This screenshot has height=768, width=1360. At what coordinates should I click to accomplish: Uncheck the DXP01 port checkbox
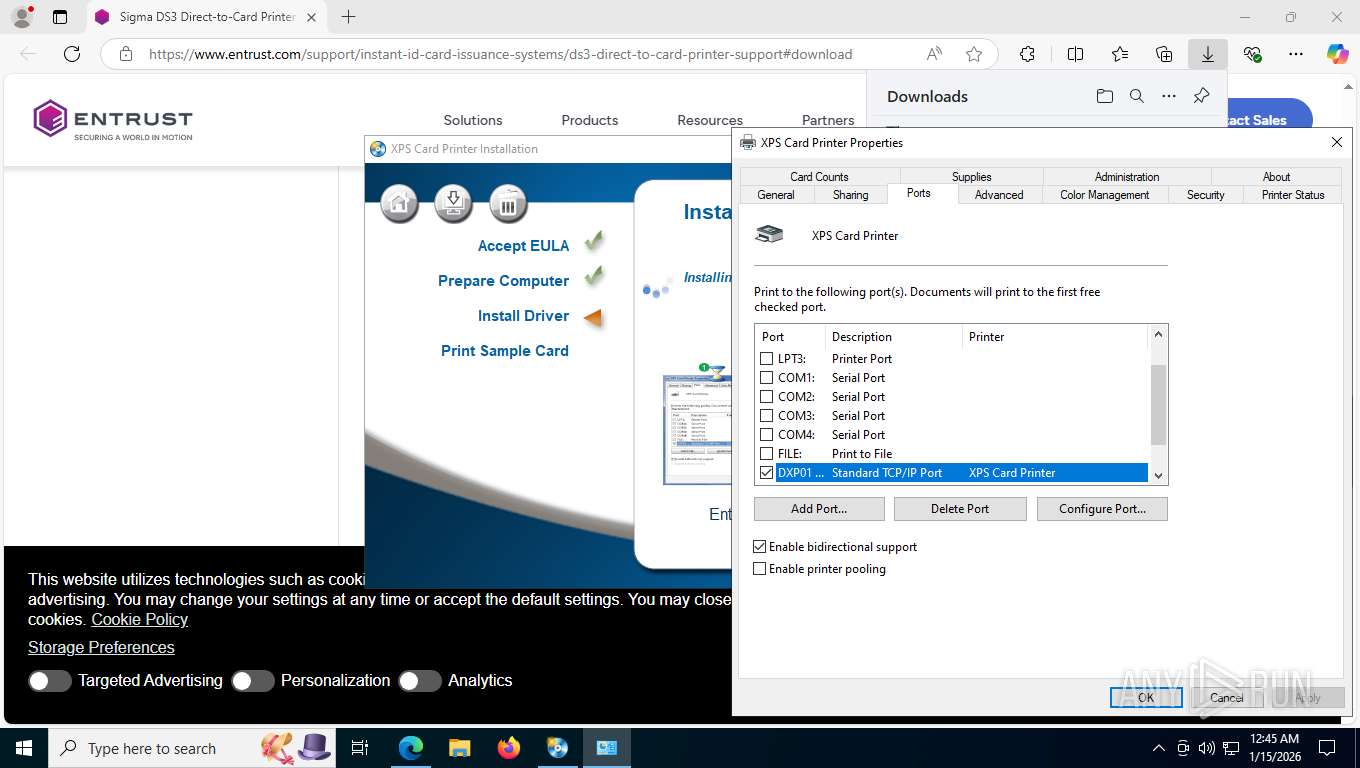tap(767, 472)
